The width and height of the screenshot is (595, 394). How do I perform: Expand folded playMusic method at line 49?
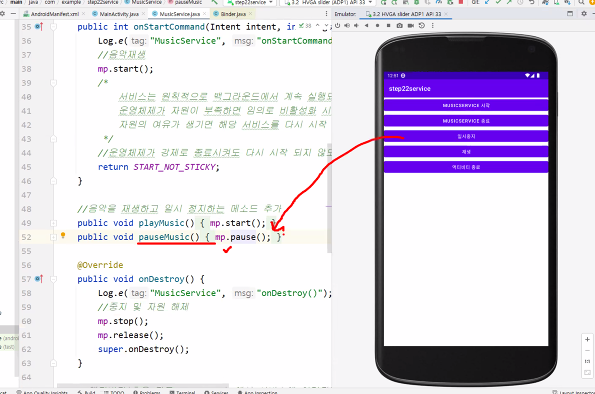54,223
